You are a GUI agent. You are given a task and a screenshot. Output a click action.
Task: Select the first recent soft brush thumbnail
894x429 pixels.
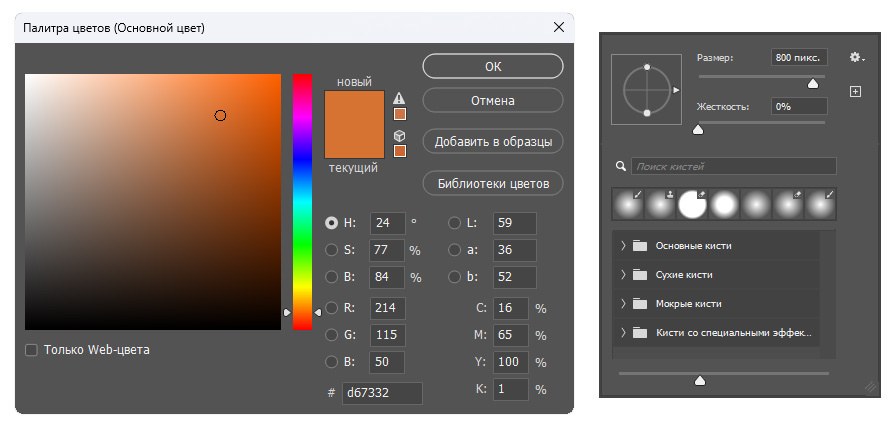tap(628, 204)
